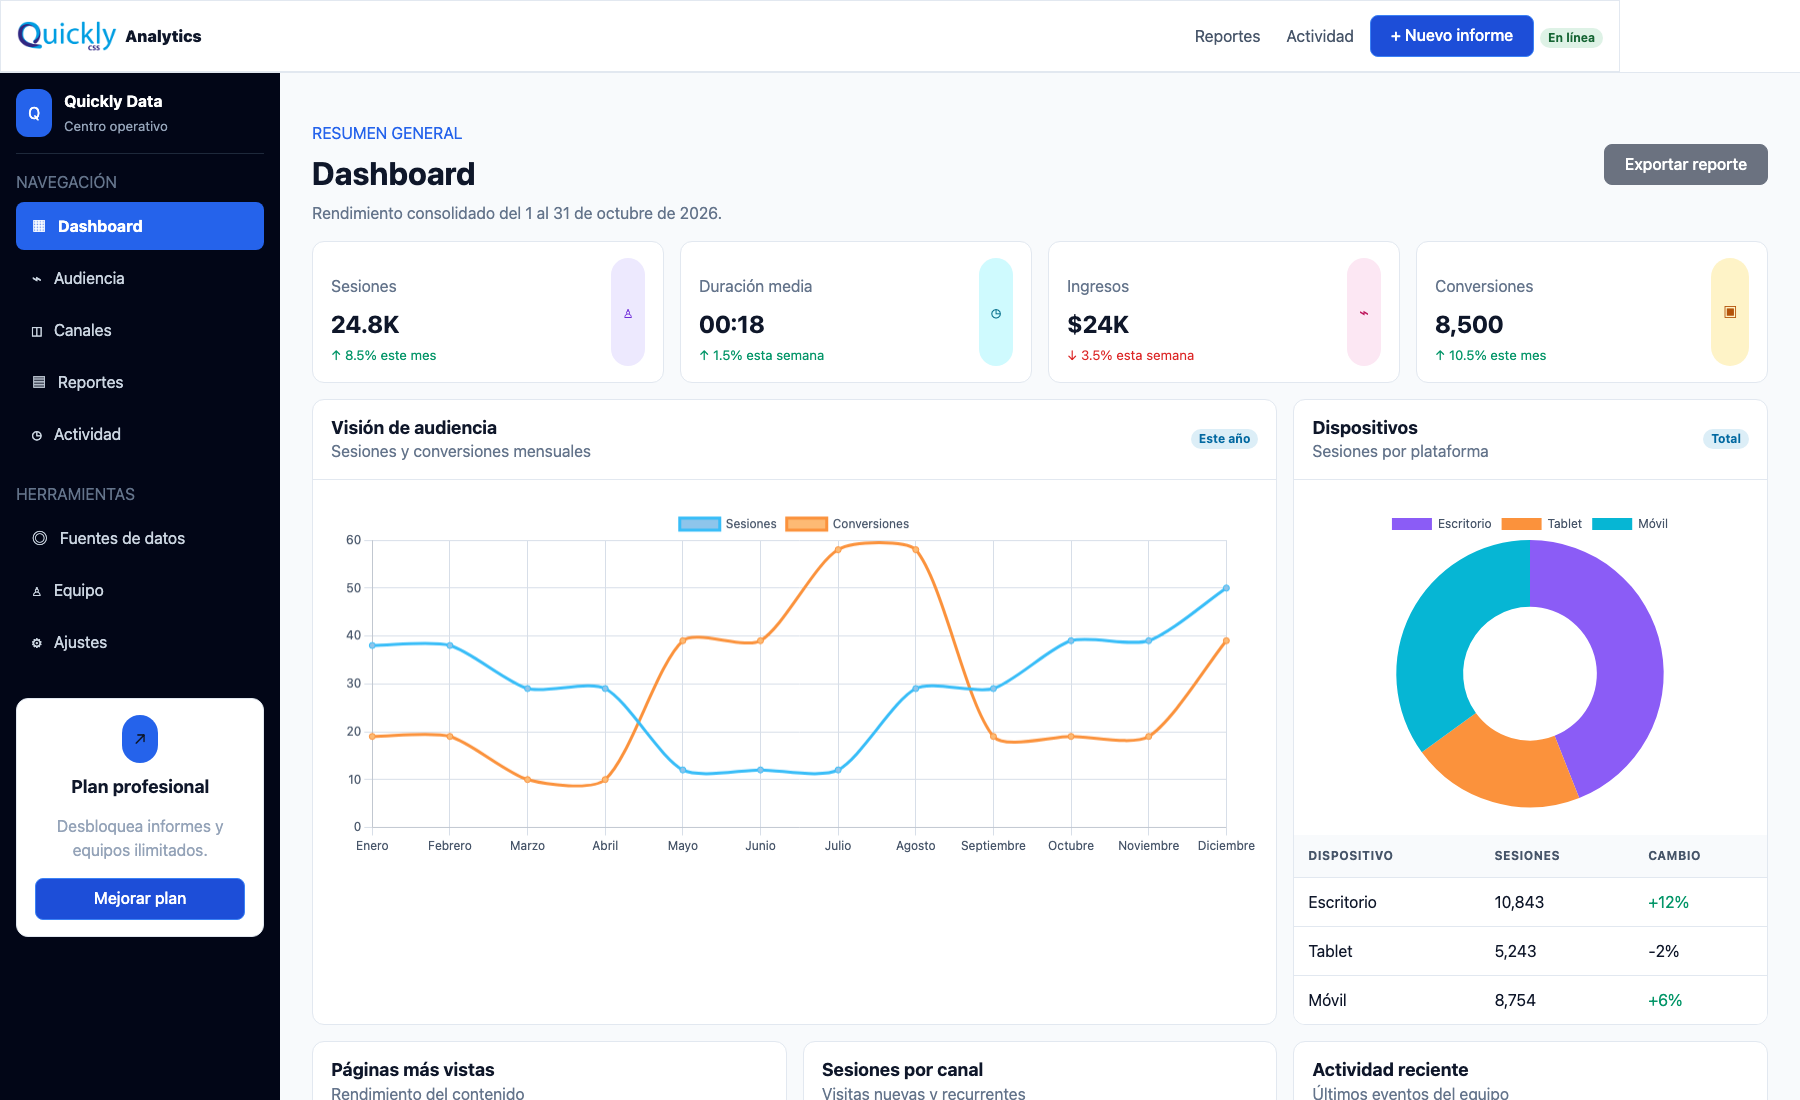Click Exportar reporte button
This screenshot has height=1100, width=1800.
(1685, 164)
